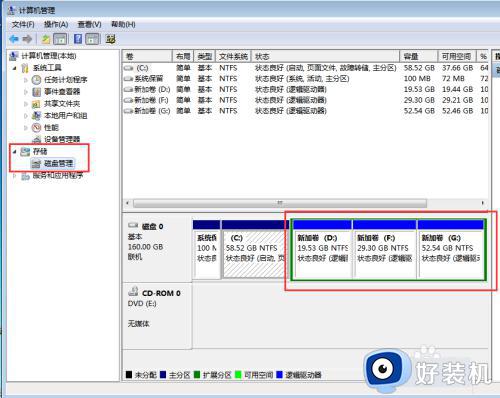The image size is (500, 398).
Task: Click the horizontal scrollbar thumb in volume list
Action: tap(280, 203)
